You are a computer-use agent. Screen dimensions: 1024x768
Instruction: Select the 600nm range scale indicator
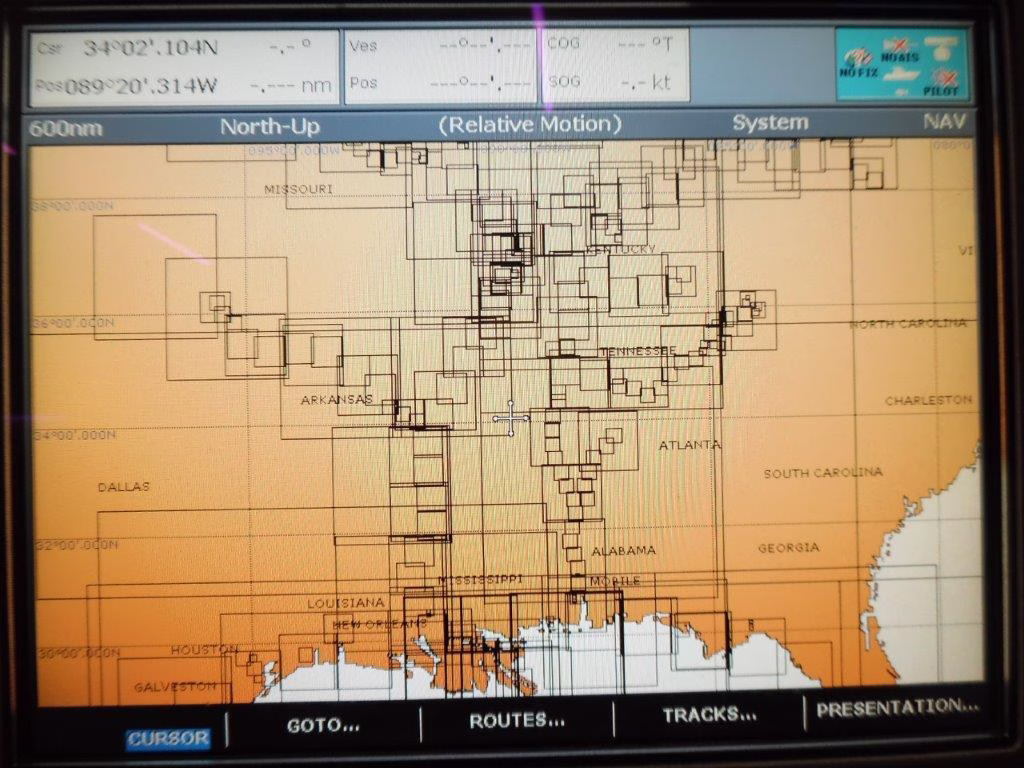[66, 129]
